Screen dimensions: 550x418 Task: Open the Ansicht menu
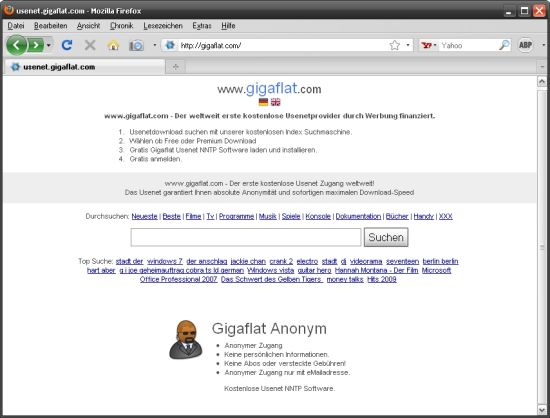[88, 26]
